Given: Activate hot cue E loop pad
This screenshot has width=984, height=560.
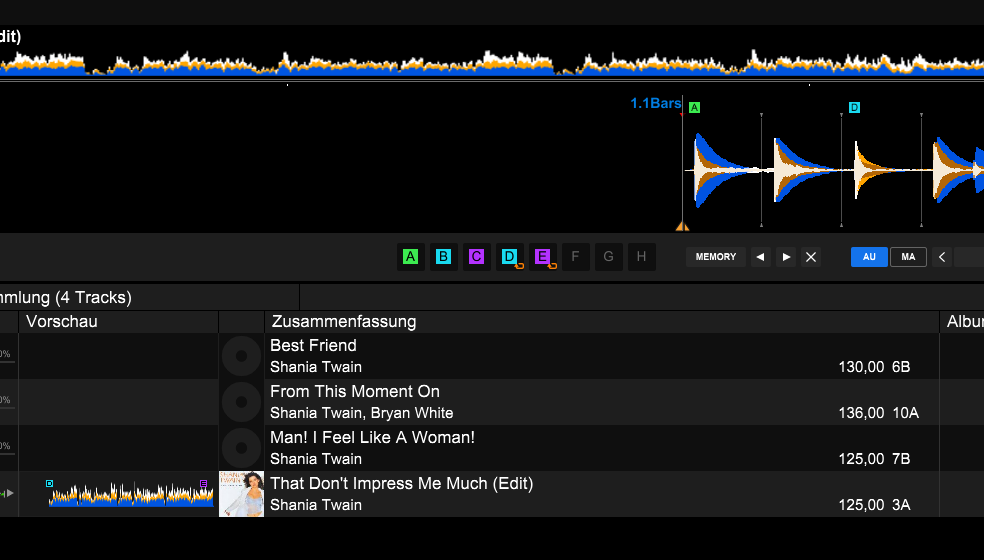Looking at the screenshot, I should tap(542, 257).
